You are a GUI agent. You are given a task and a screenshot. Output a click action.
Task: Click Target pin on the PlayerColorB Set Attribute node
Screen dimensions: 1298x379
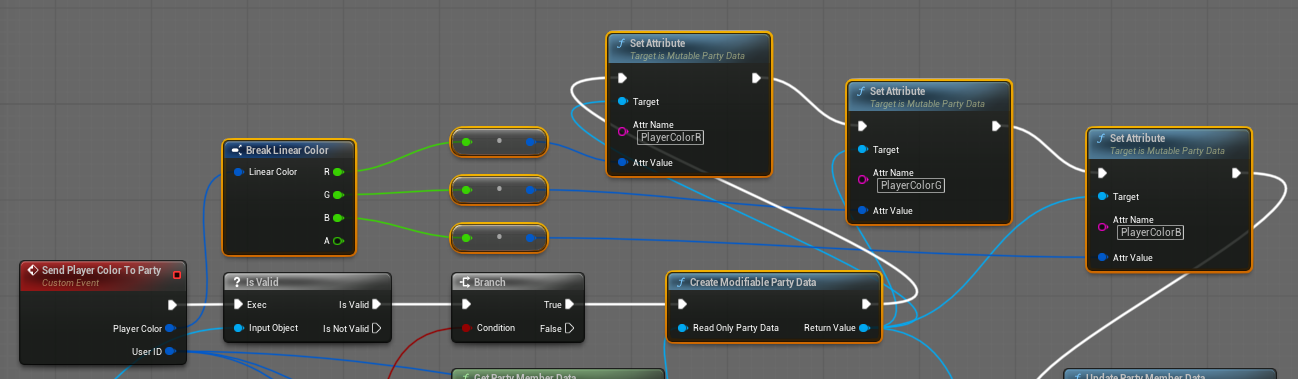tap(1102, 196)
